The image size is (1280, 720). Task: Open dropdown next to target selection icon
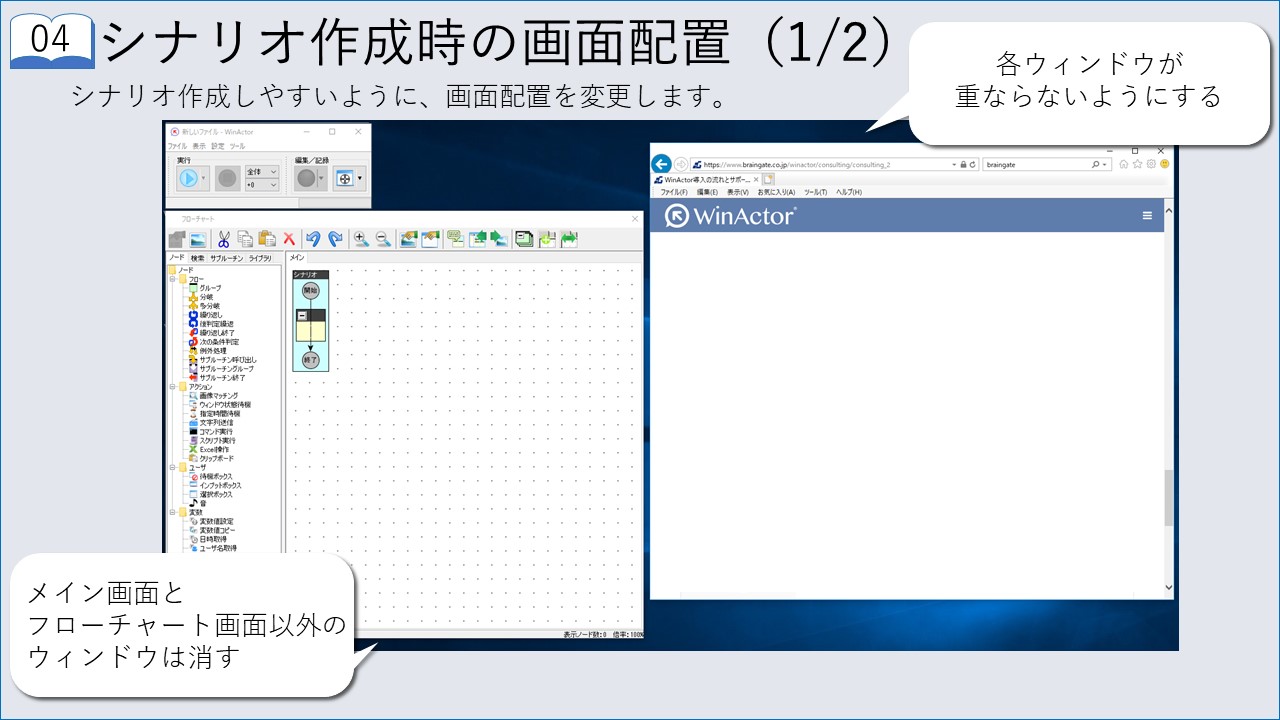point(361,178)
